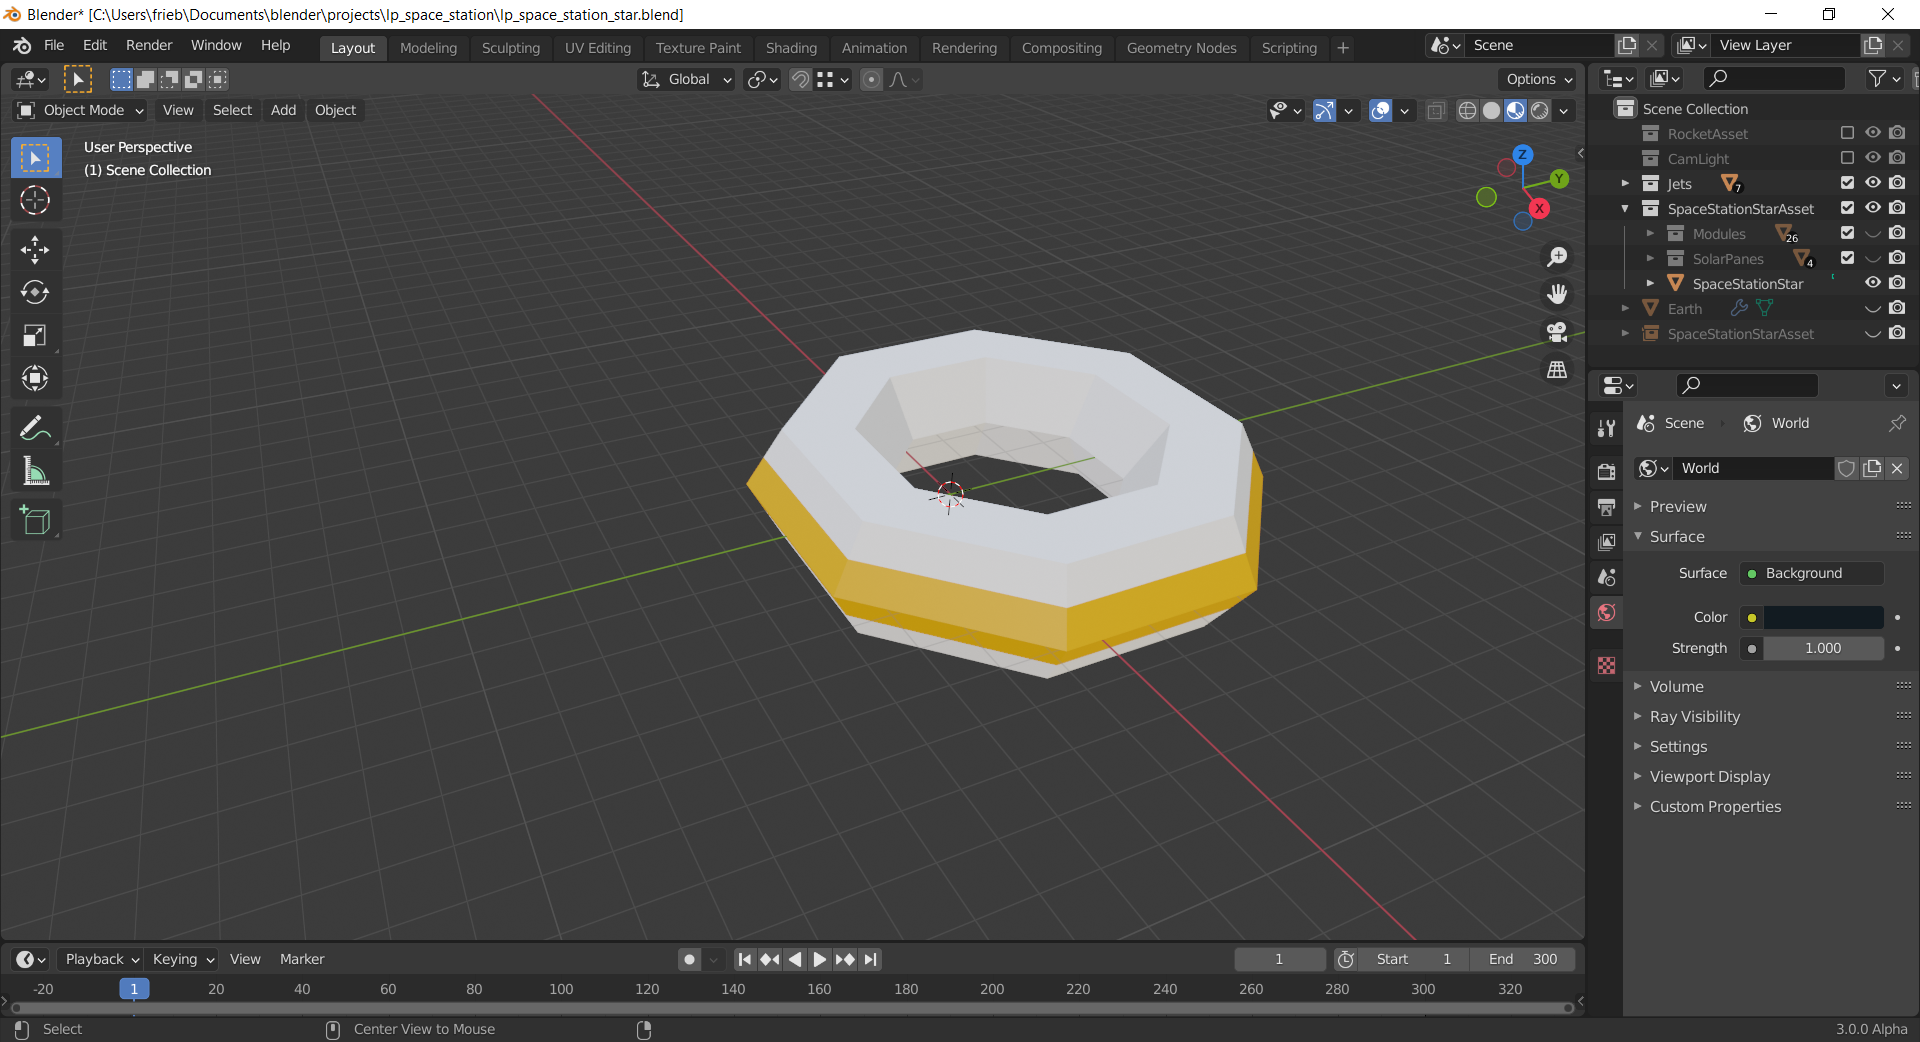Add a new workspace tab
This screenshot has width=1920, height=1042.
click(1343, 48)
